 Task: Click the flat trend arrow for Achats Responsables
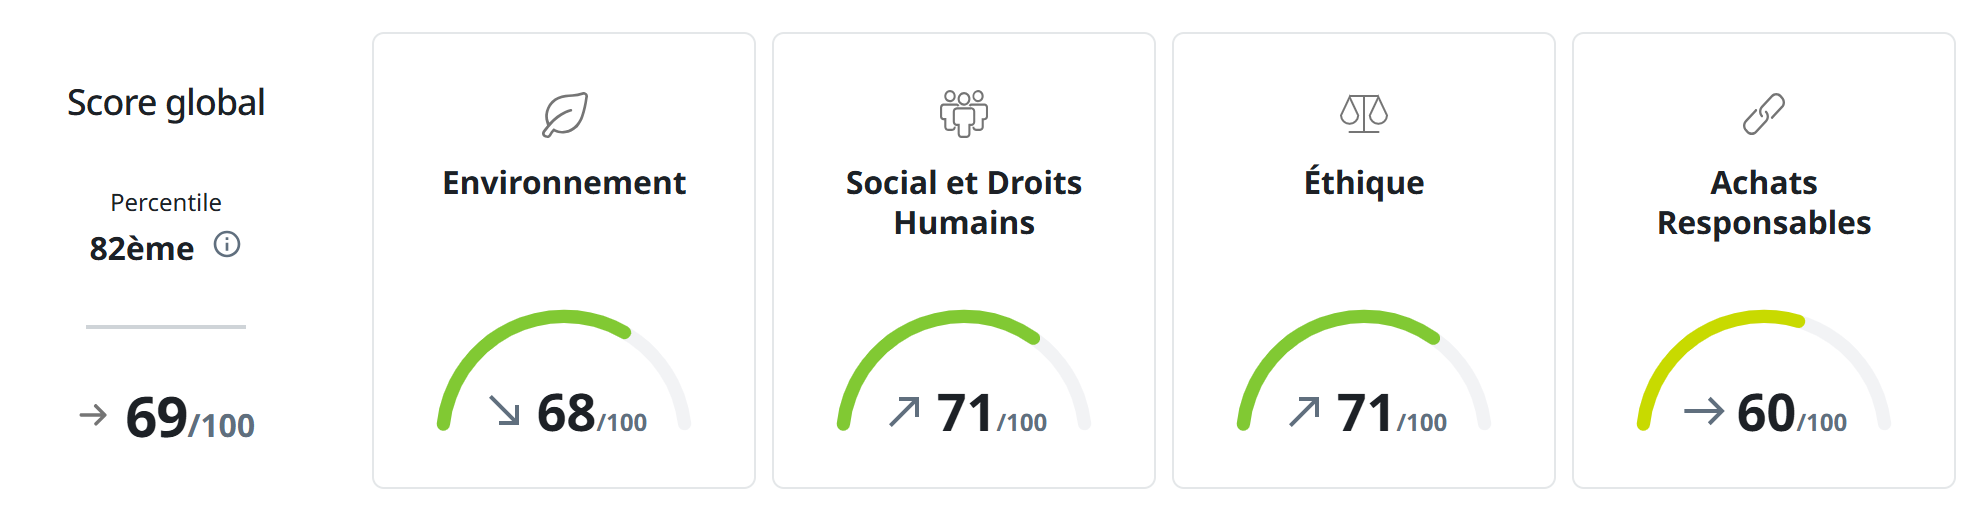[1704, 411]
